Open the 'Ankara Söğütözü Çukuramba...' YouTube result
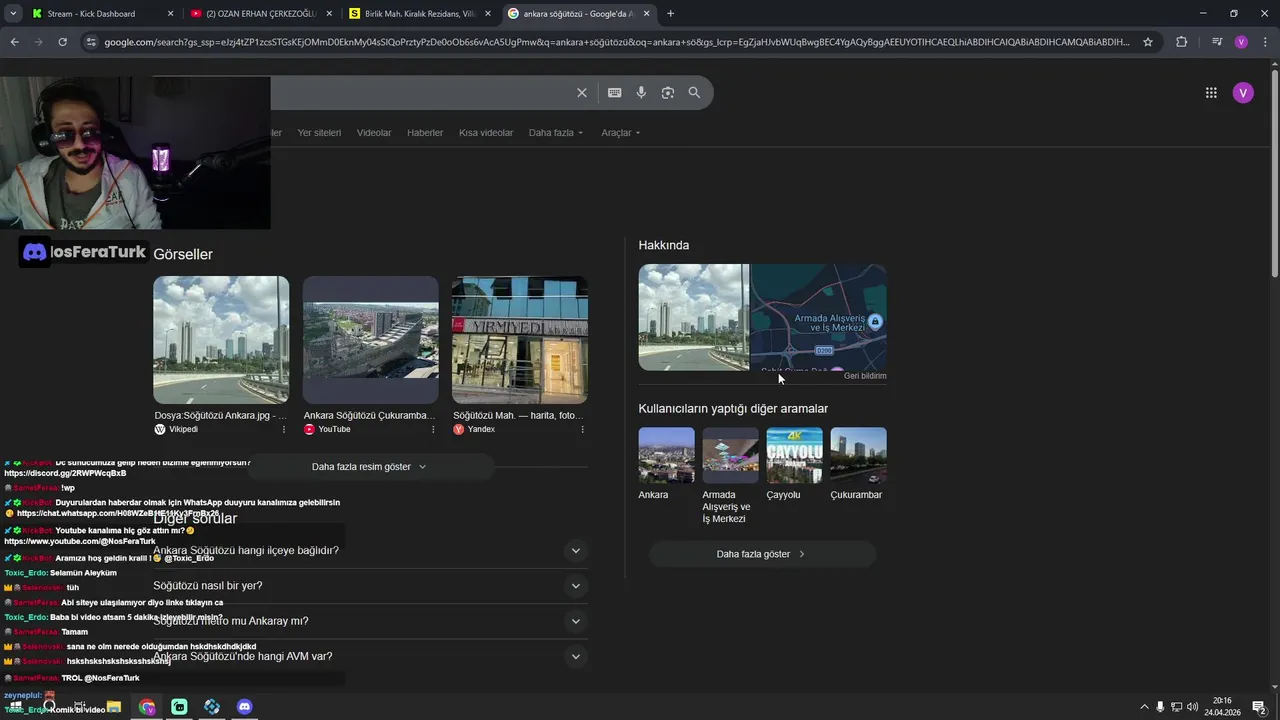This screenshot has width=1280, height=720. pos(369,415)
